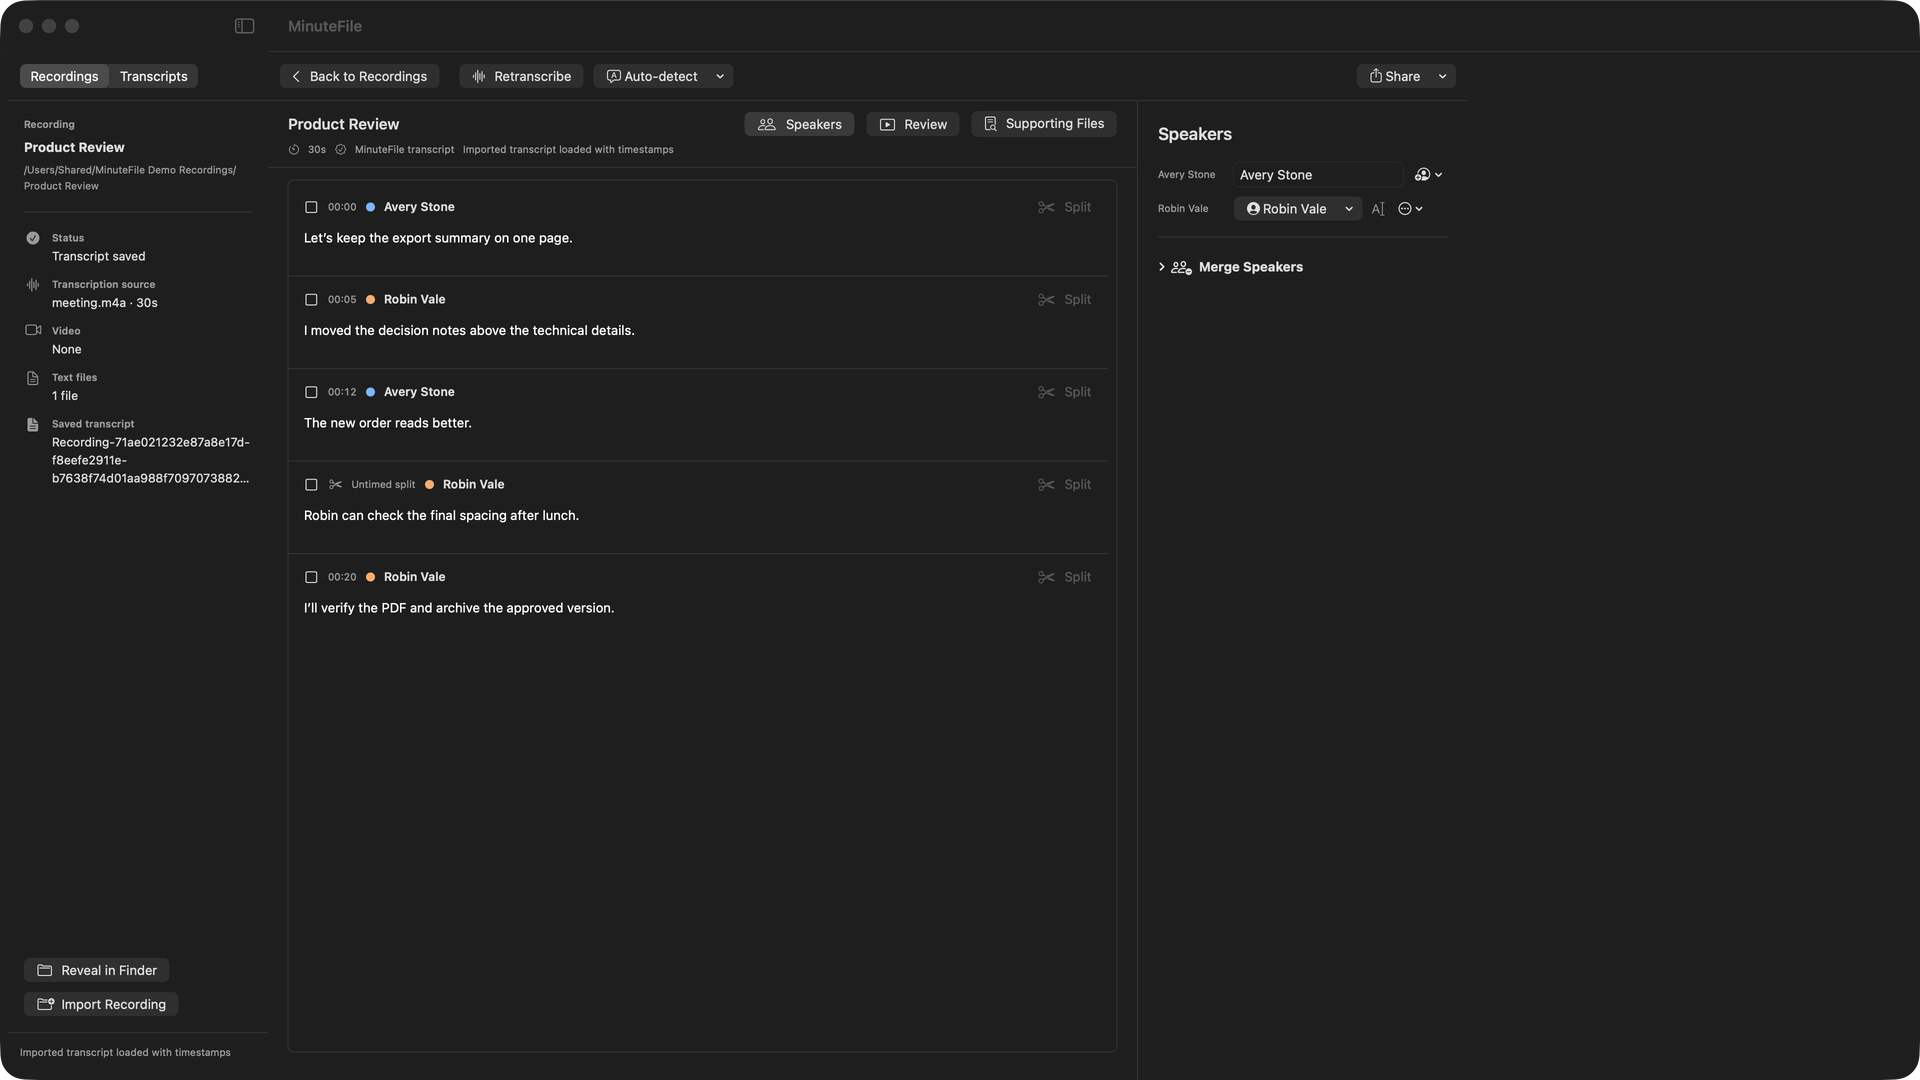Reveal the recording in Finder
Screen dimensions: 1920x1080
[x=97, y=970]
